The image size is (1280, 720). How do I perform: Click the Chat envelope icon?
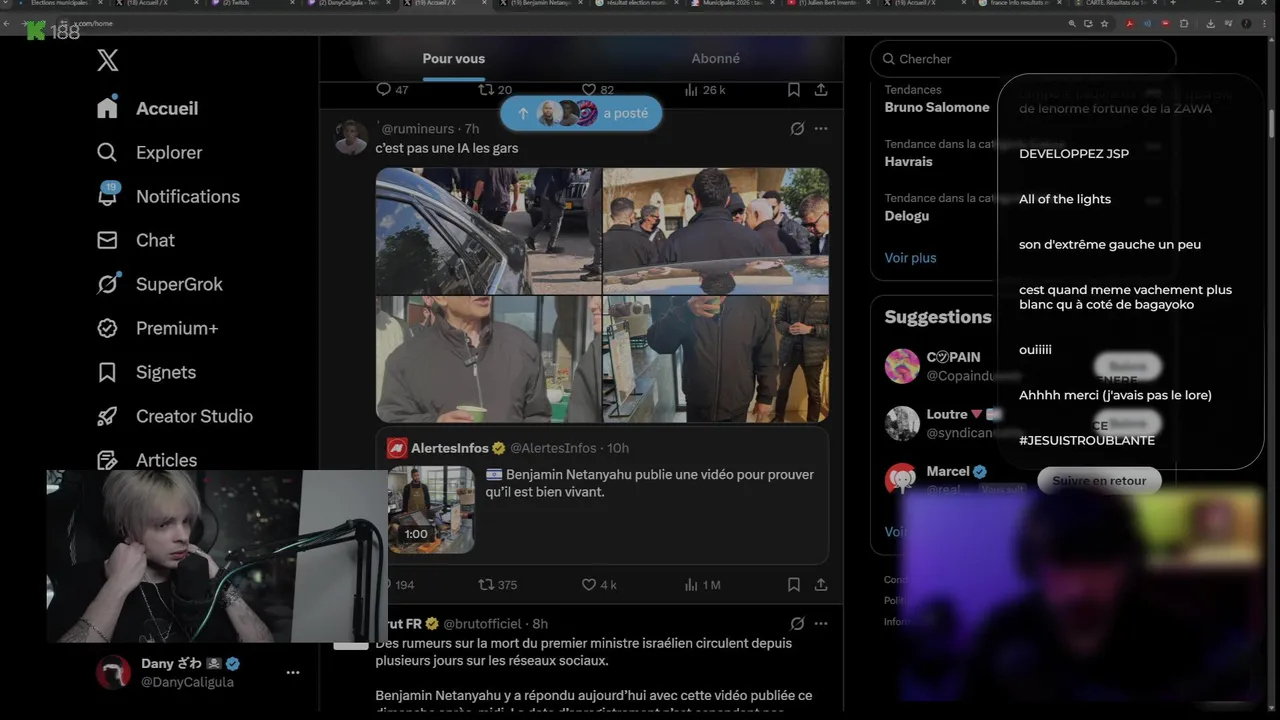coord(107,240)
